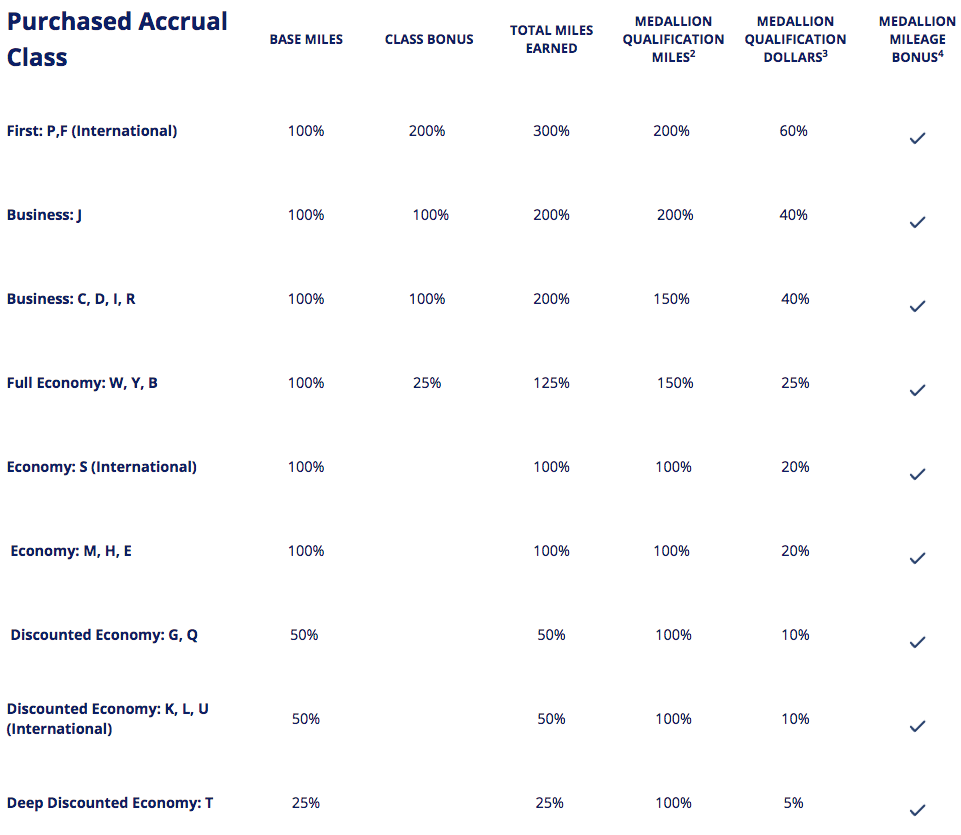Click the Total Miles Earned header
This screenshot has height=835, width=961.
click(x=551, y=39)
